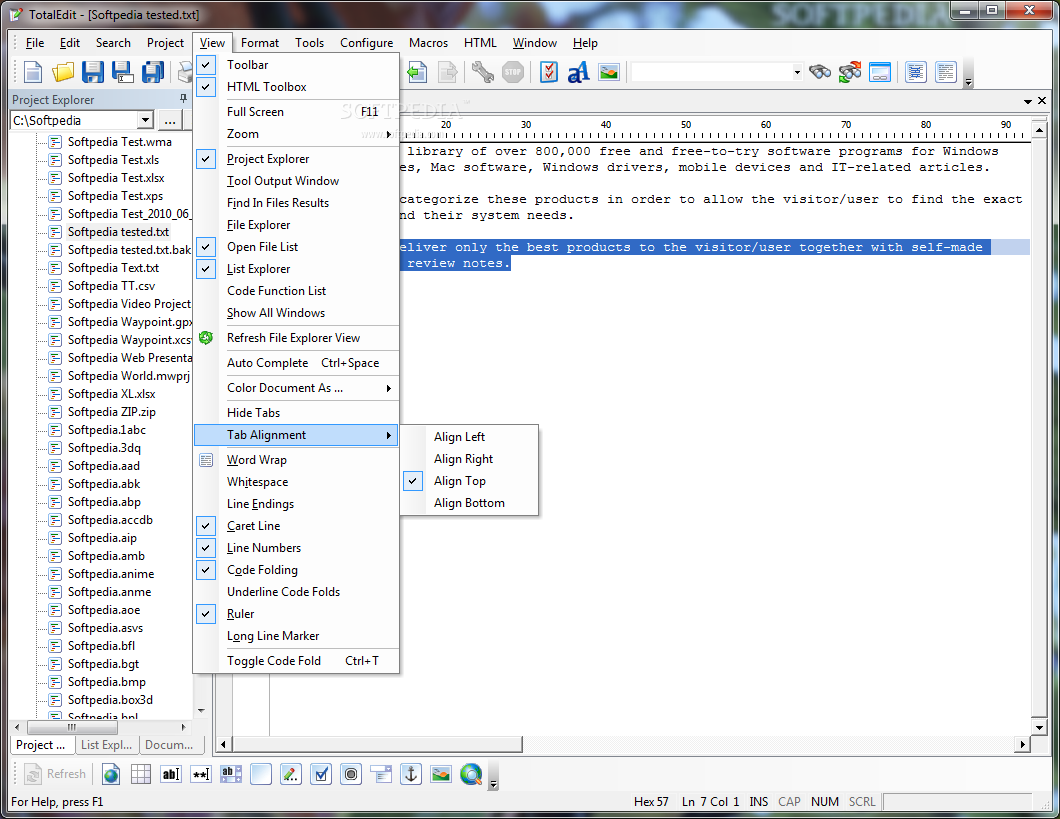
Task: Click the picture icon in top toolbar
Action: point(609,72)
